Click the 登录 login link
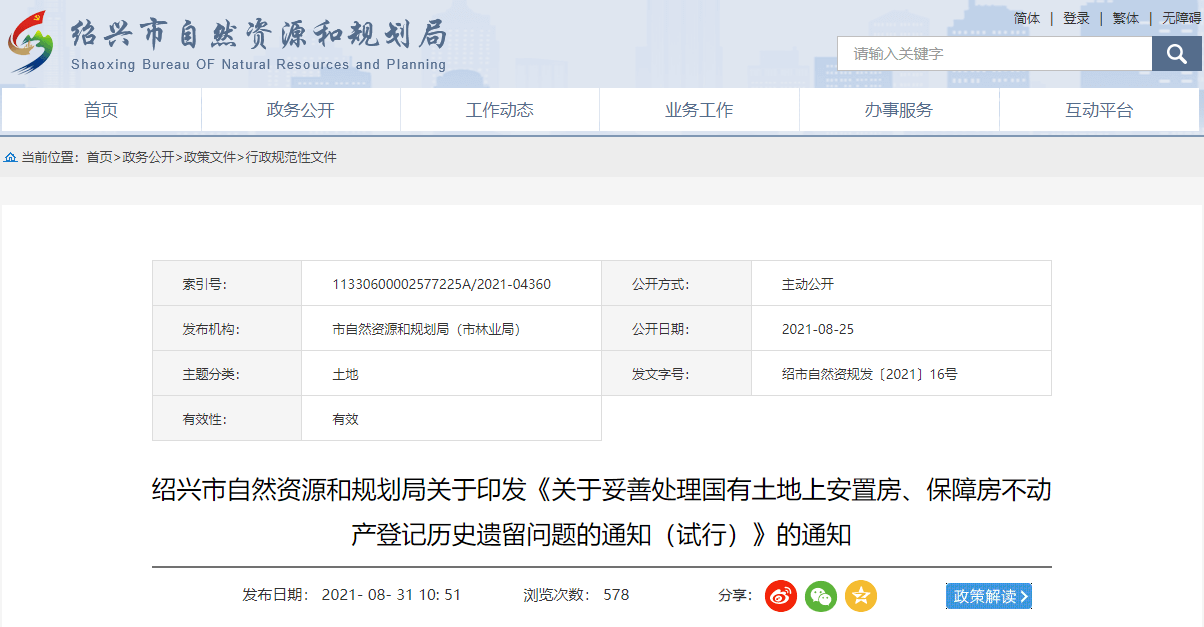The height and width of the screenshot is (627, 1204). pos(1075,18)
